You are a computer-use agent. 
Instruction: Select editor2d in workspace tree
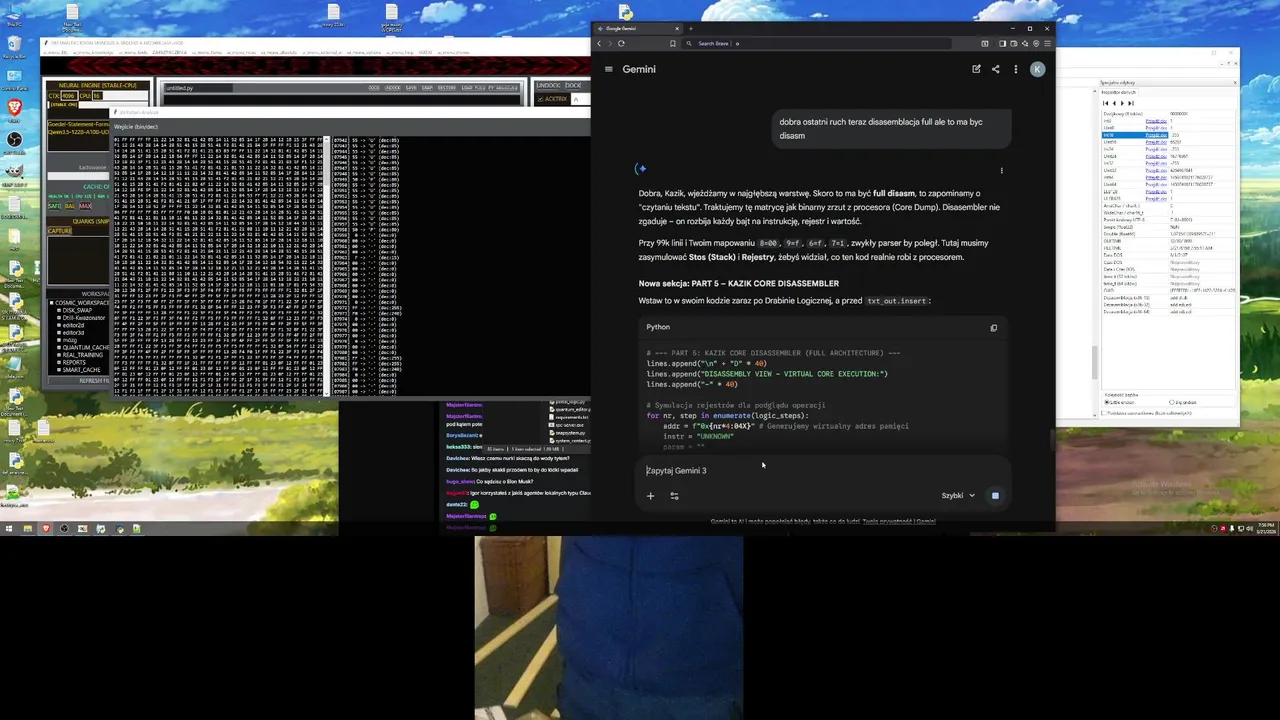click(x=73, y=325)
